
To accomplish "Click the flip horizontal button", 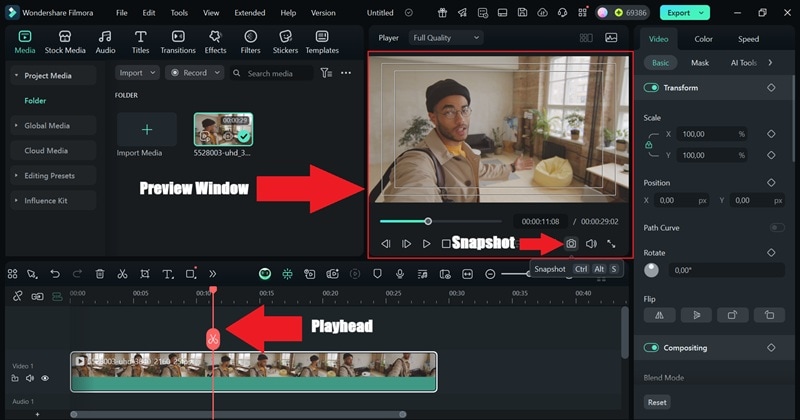I will (x=659, y=315).
